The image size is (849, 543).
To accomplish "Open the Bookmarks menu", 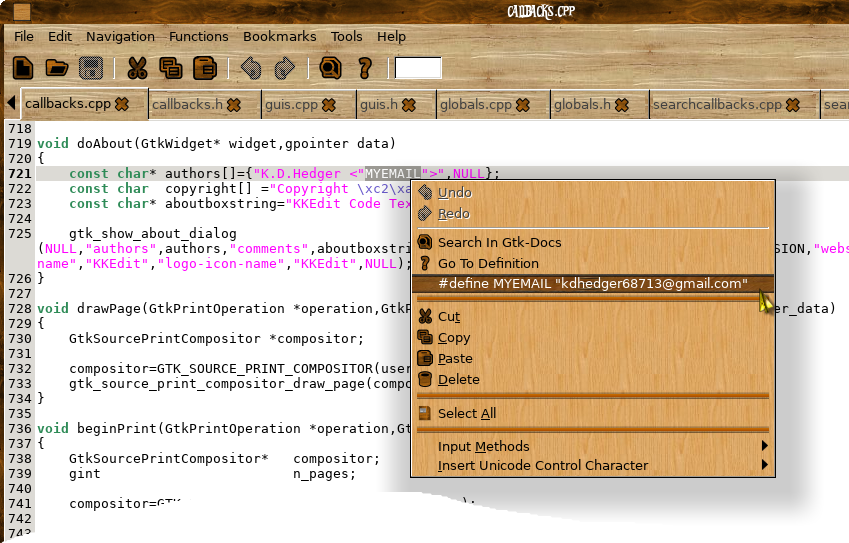I will coord(279,36).
